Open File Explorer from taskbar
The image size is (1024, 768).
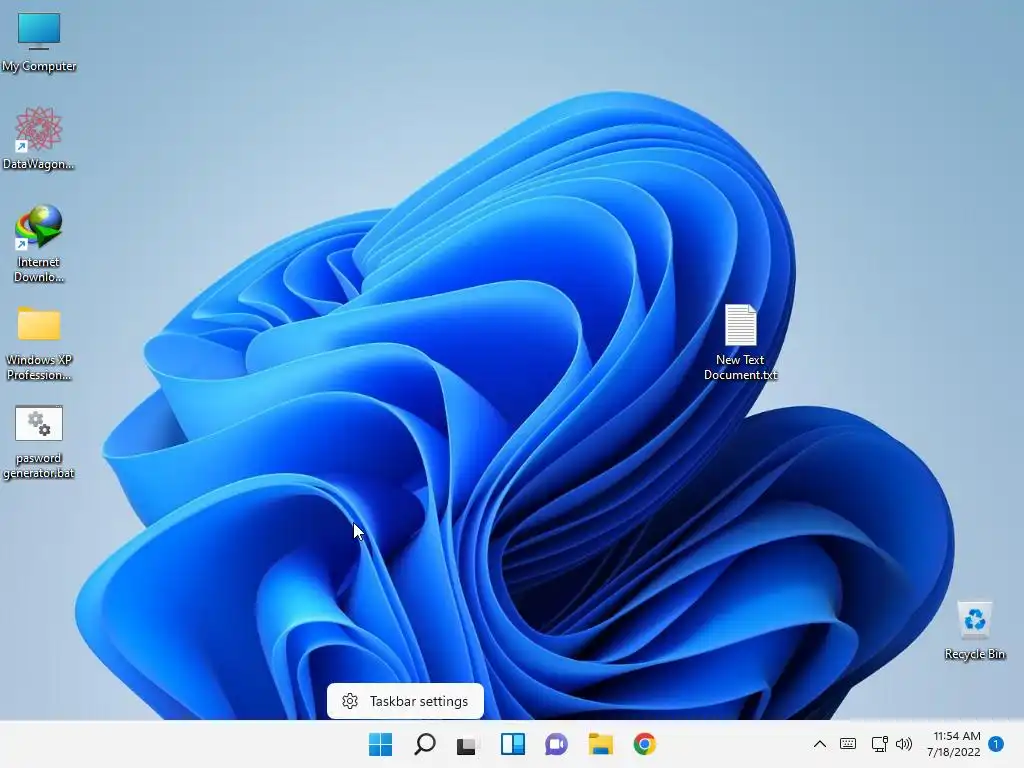tap(600, 744)
